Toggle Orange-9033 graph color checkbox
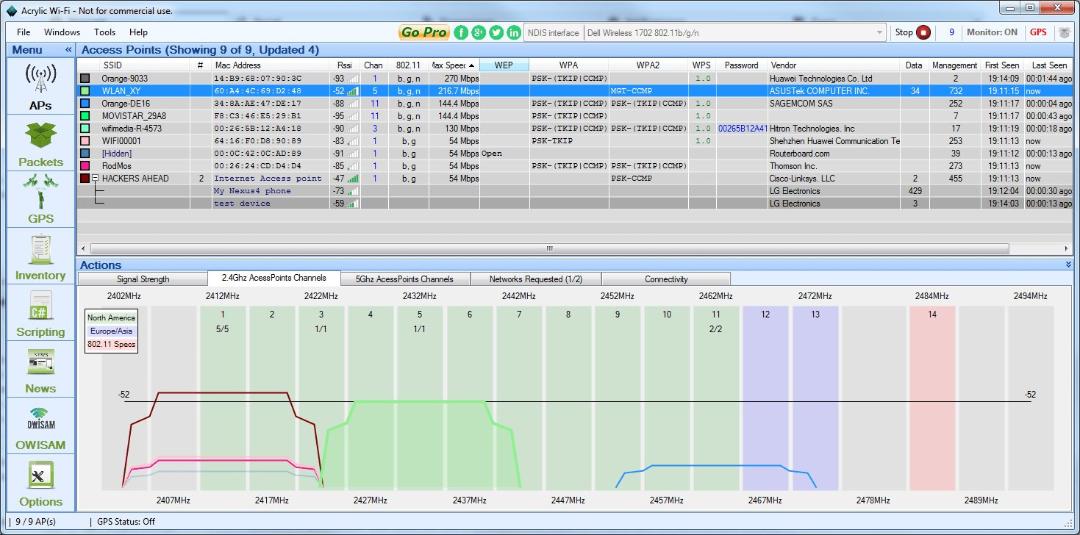The height and width of the screenshot is (535, 1080). pyautogui.click(x=85, y=78)
